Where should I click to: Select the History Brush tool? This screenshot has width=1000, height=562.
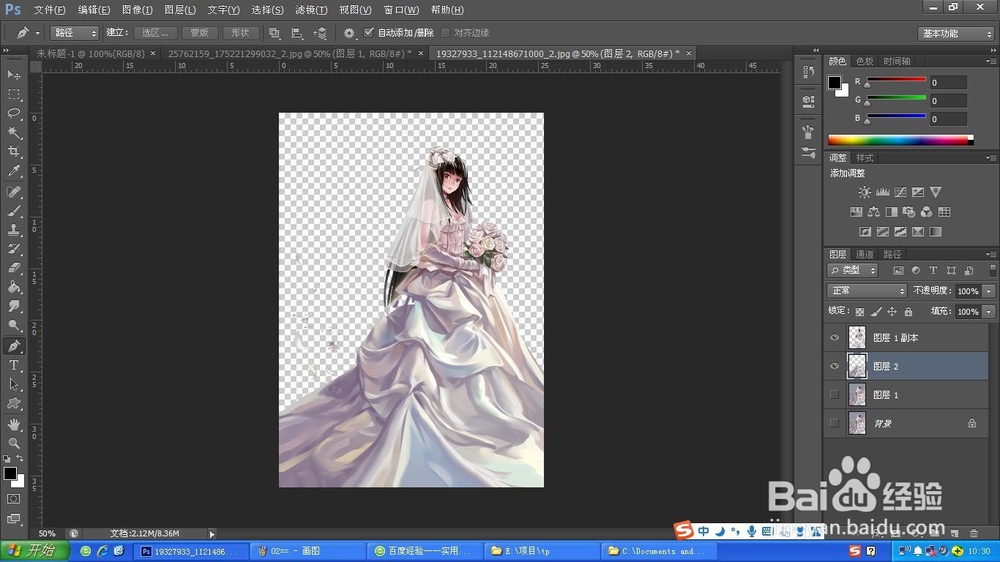click(13, 249)
